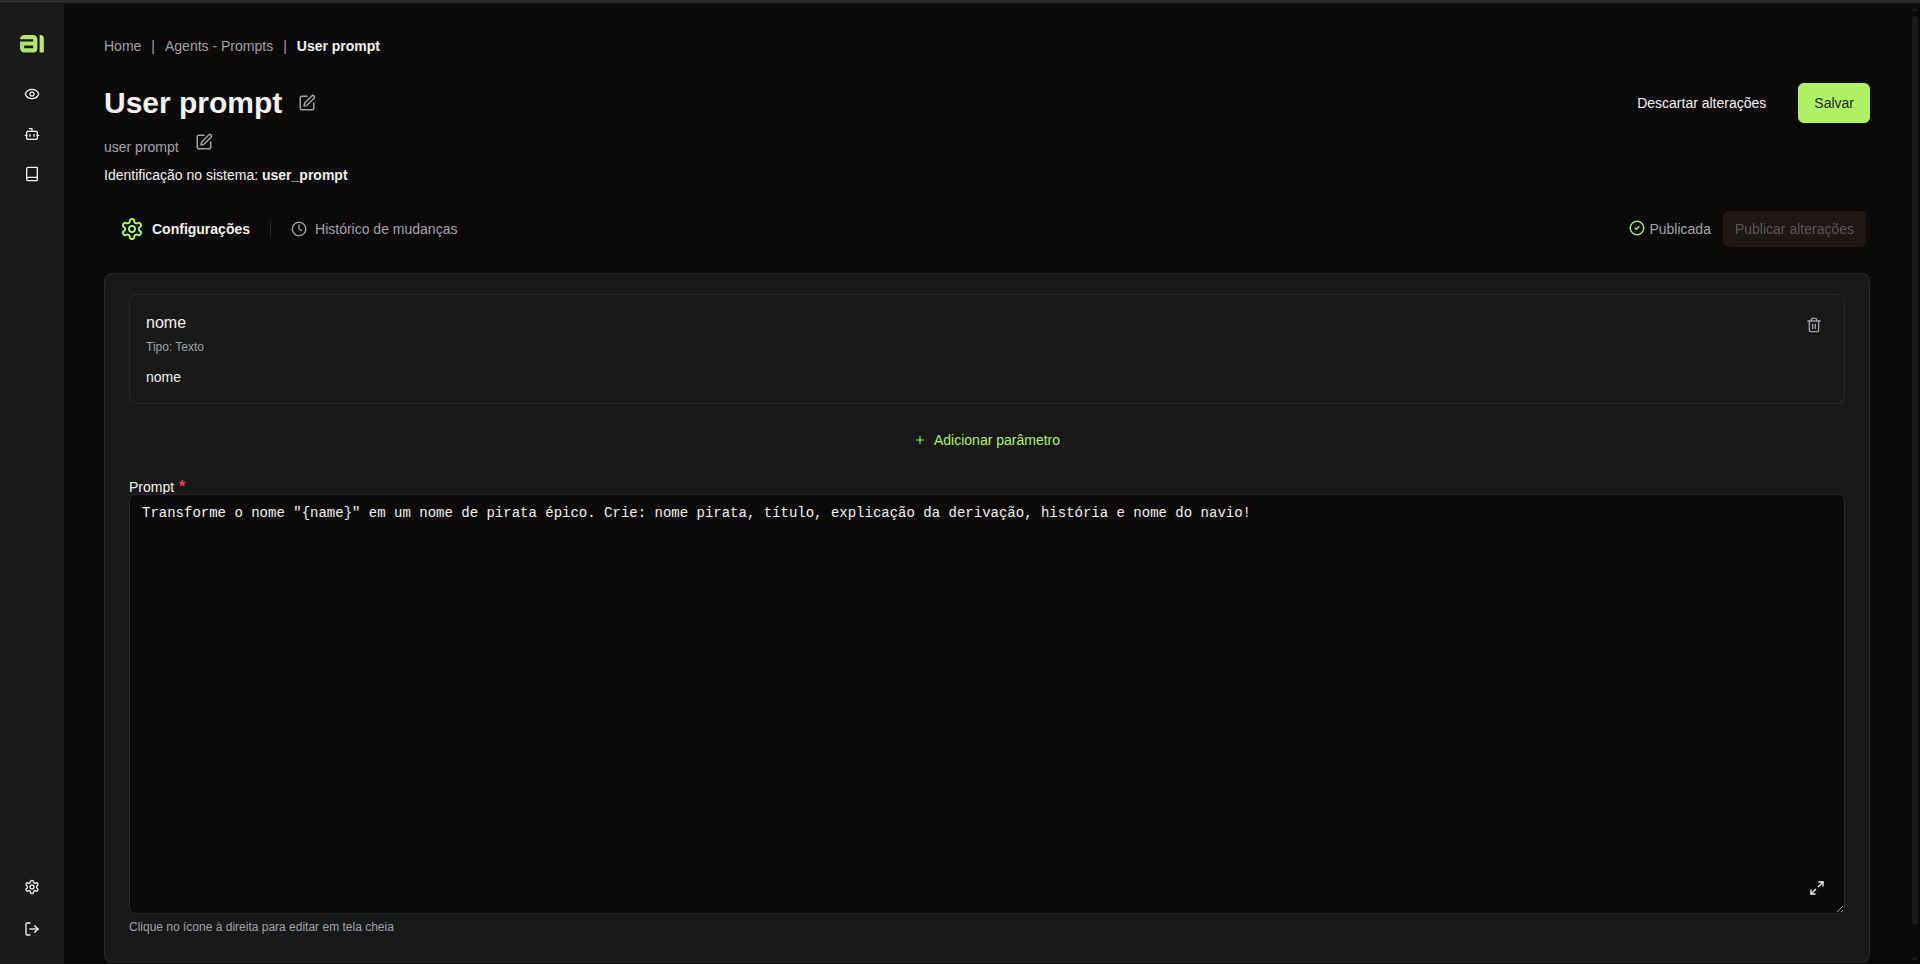Screen dimensions: 1920x964
Task: Click the Salvar button
Action: tap(1833, 103)
